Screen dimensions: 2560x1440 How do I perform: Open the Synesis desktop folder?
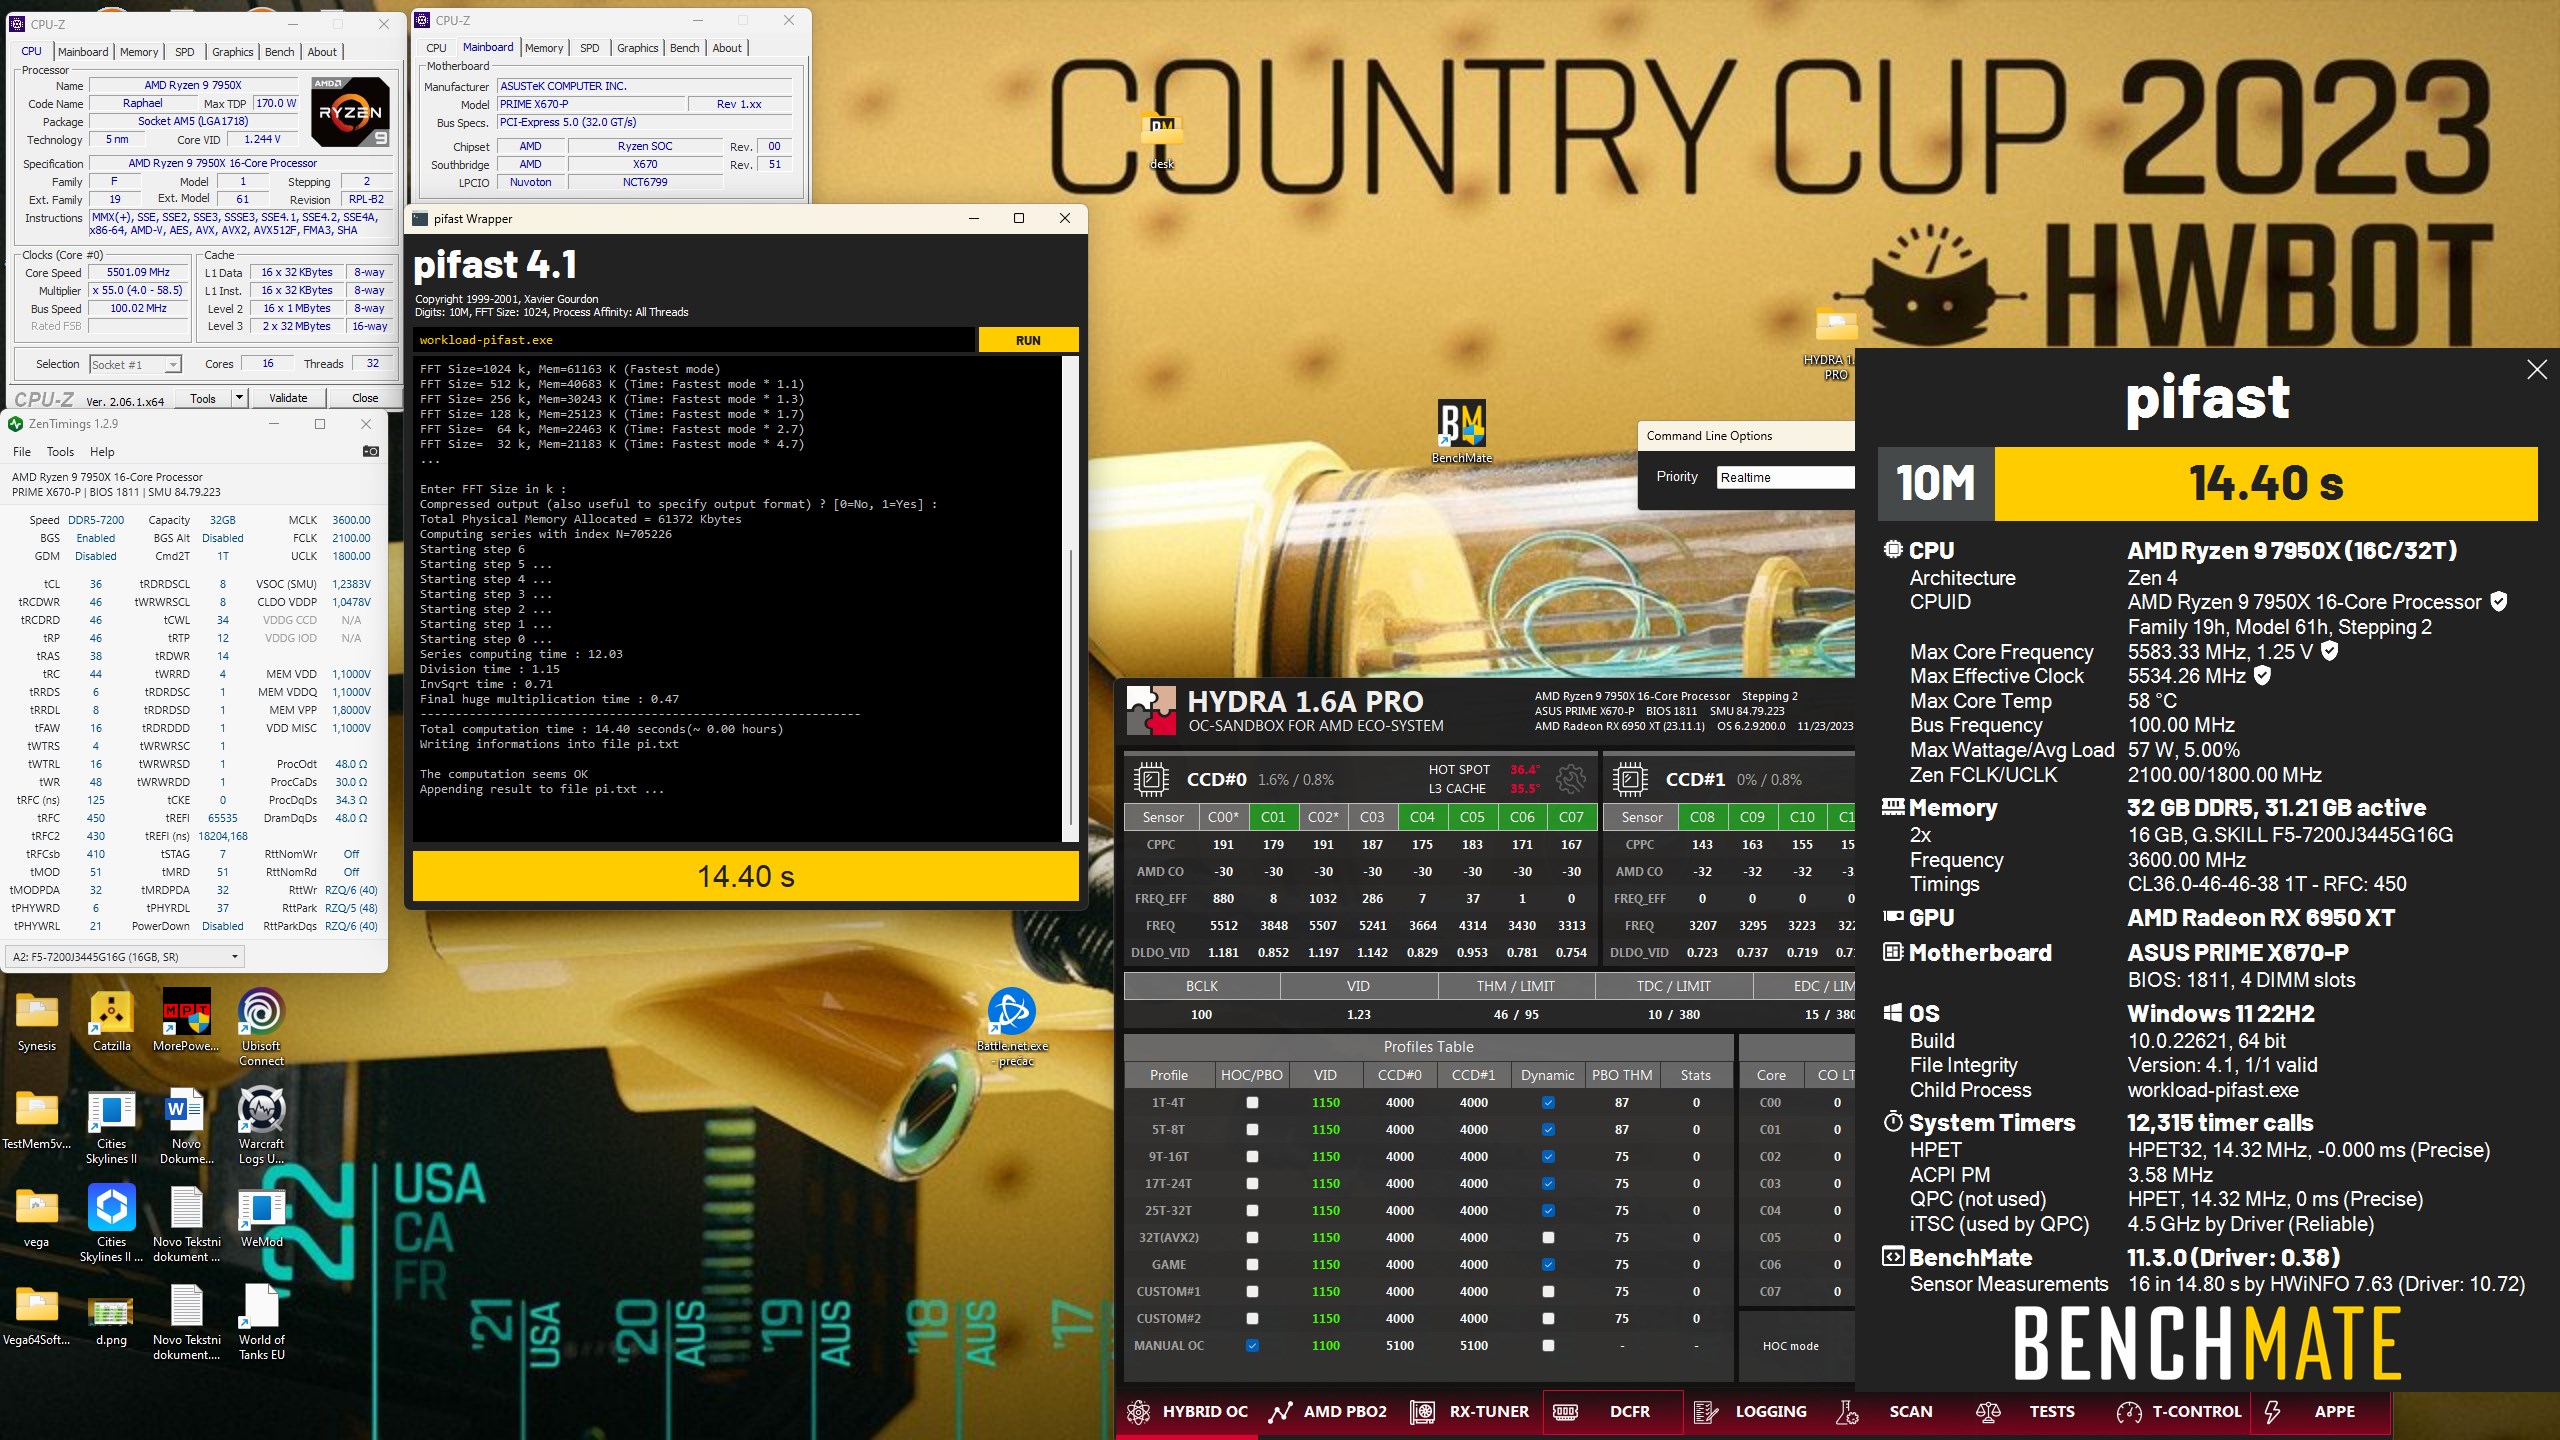37,1022
